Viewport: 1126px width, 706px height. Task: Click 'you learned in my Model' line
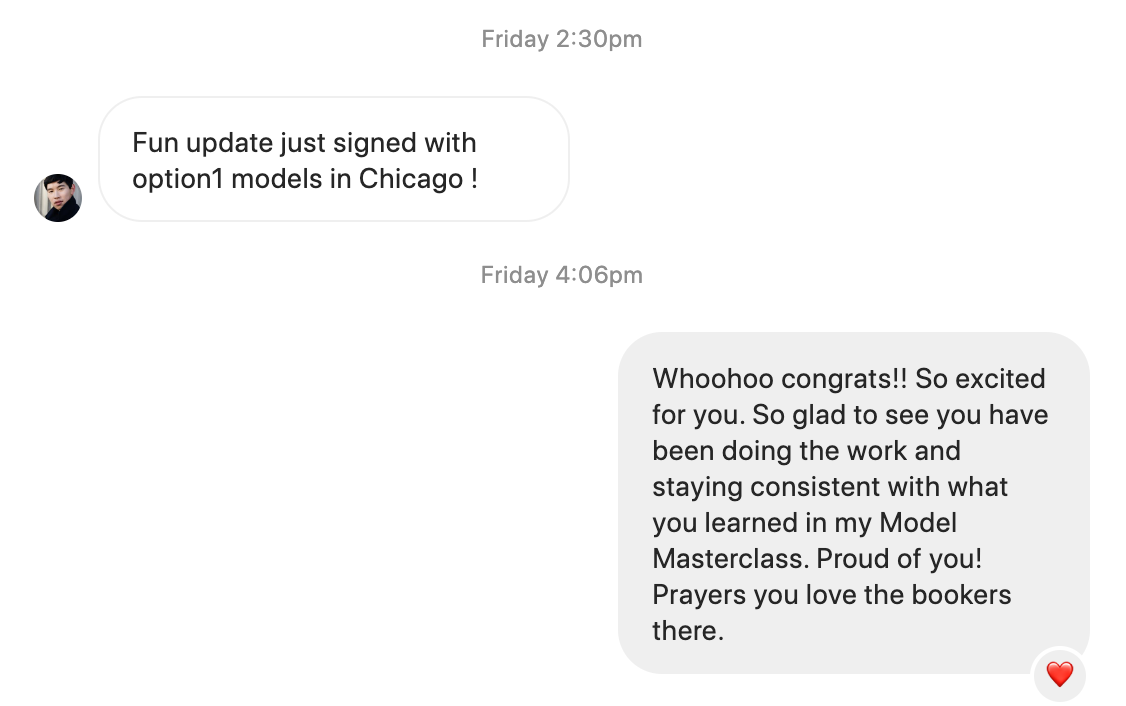pyautogui.click(x=804, y=523)
